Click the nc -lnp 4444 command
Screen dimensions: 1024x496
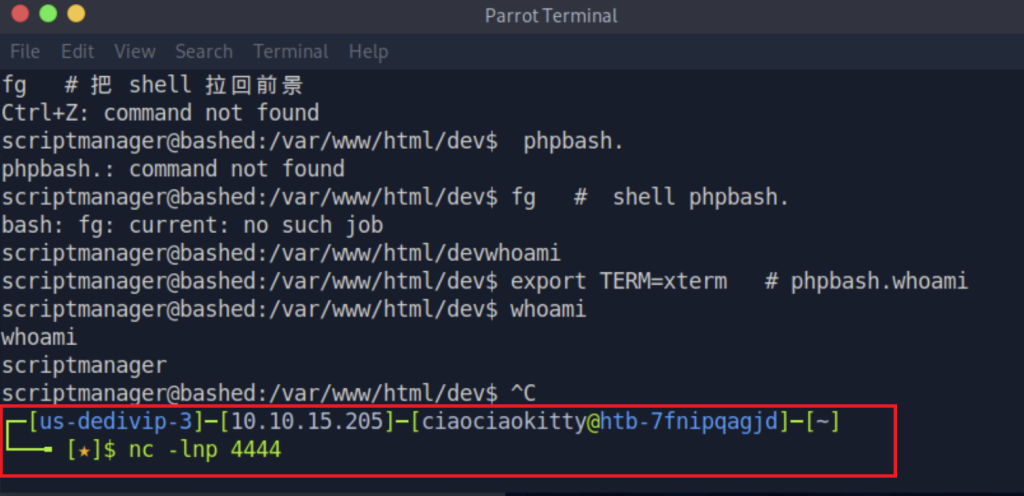click(x=205, y=450)
